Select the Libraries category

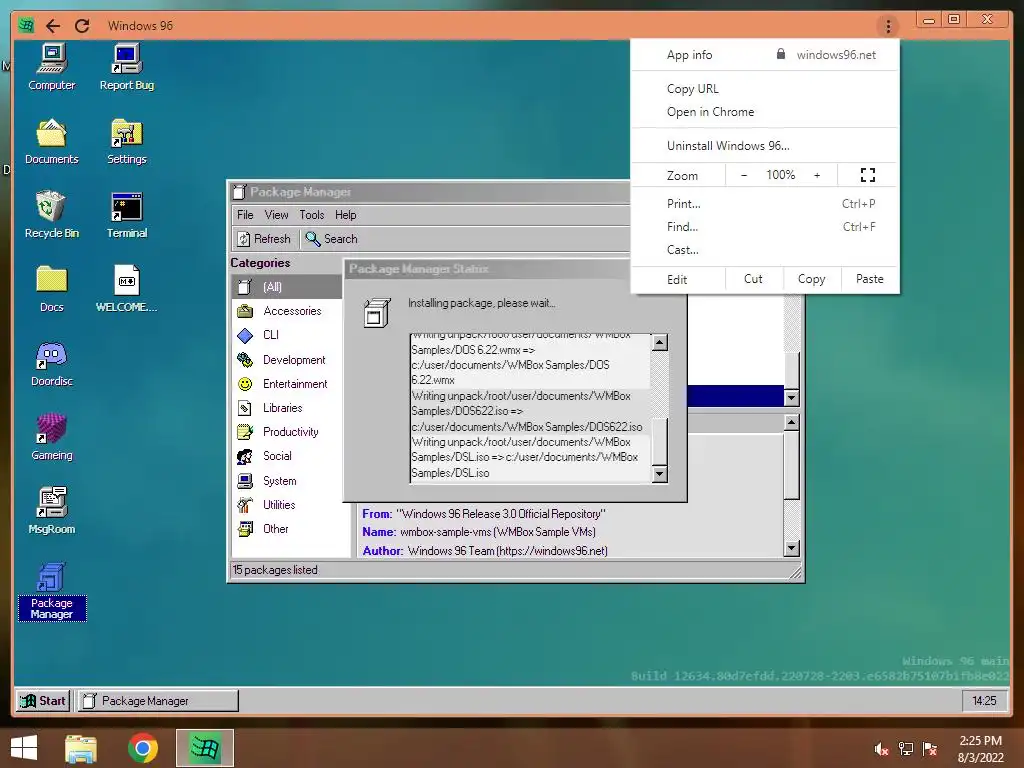(286, 408)
